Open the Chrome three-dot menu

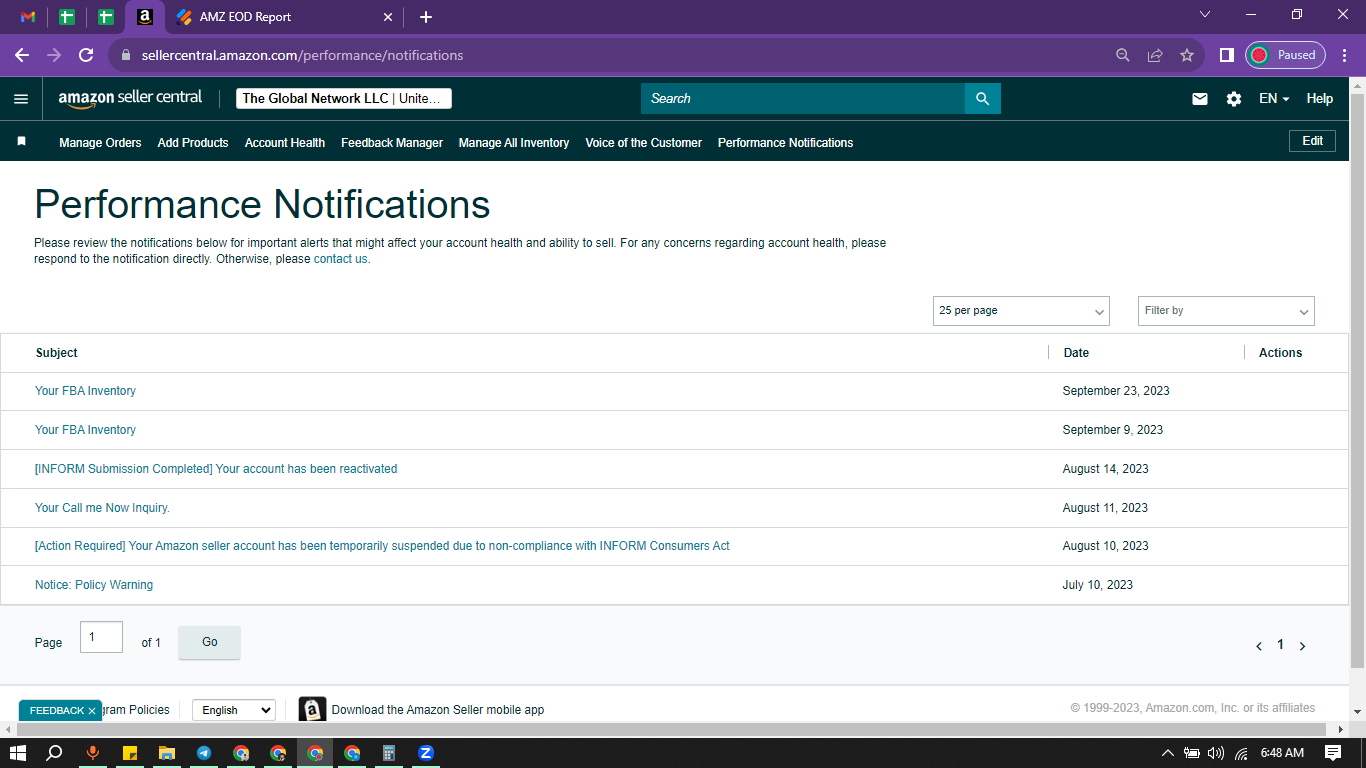(1344, 55)
